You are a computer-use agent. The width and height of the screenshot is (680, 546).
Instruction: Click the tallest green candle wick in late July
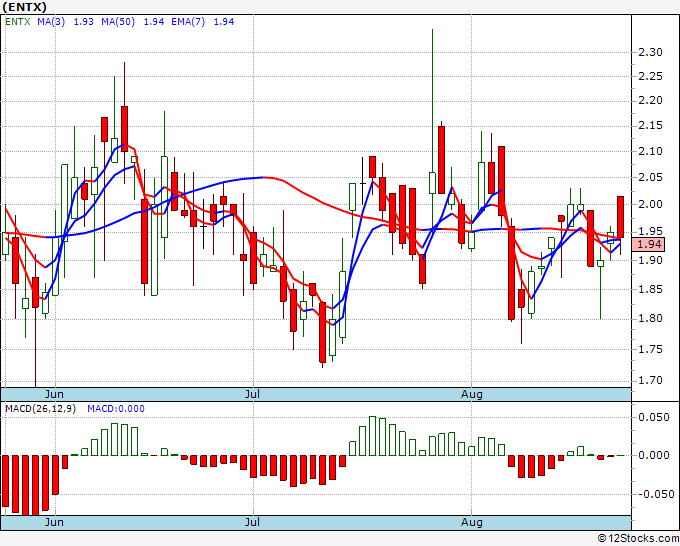coord(432,100)
